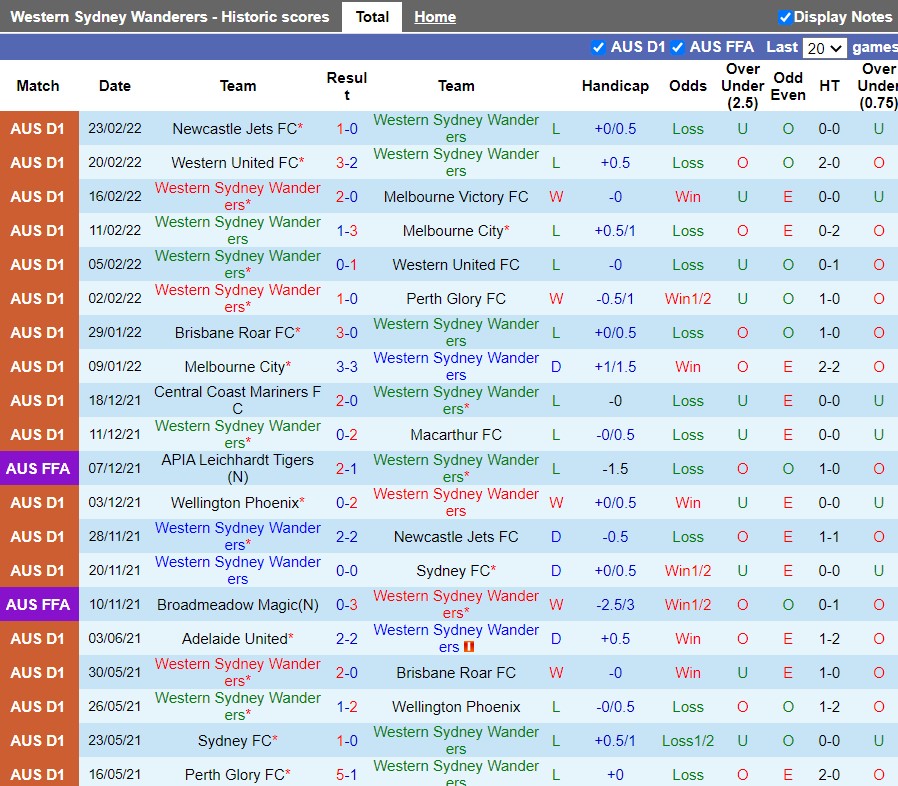Click the Date column header
The width and height of the screenshot is (898, 786).
115,86
